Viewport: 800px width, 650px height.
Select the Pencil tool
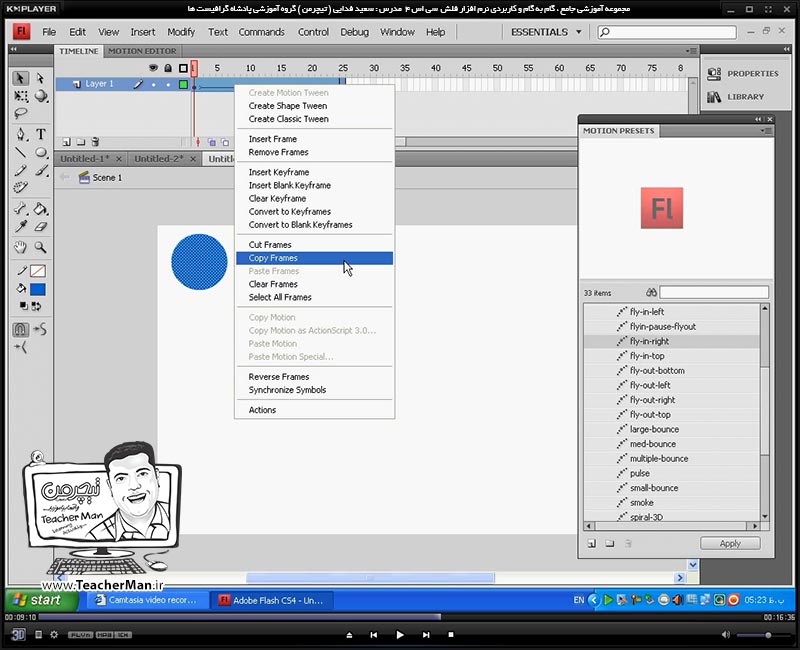(x=20, y=170)
